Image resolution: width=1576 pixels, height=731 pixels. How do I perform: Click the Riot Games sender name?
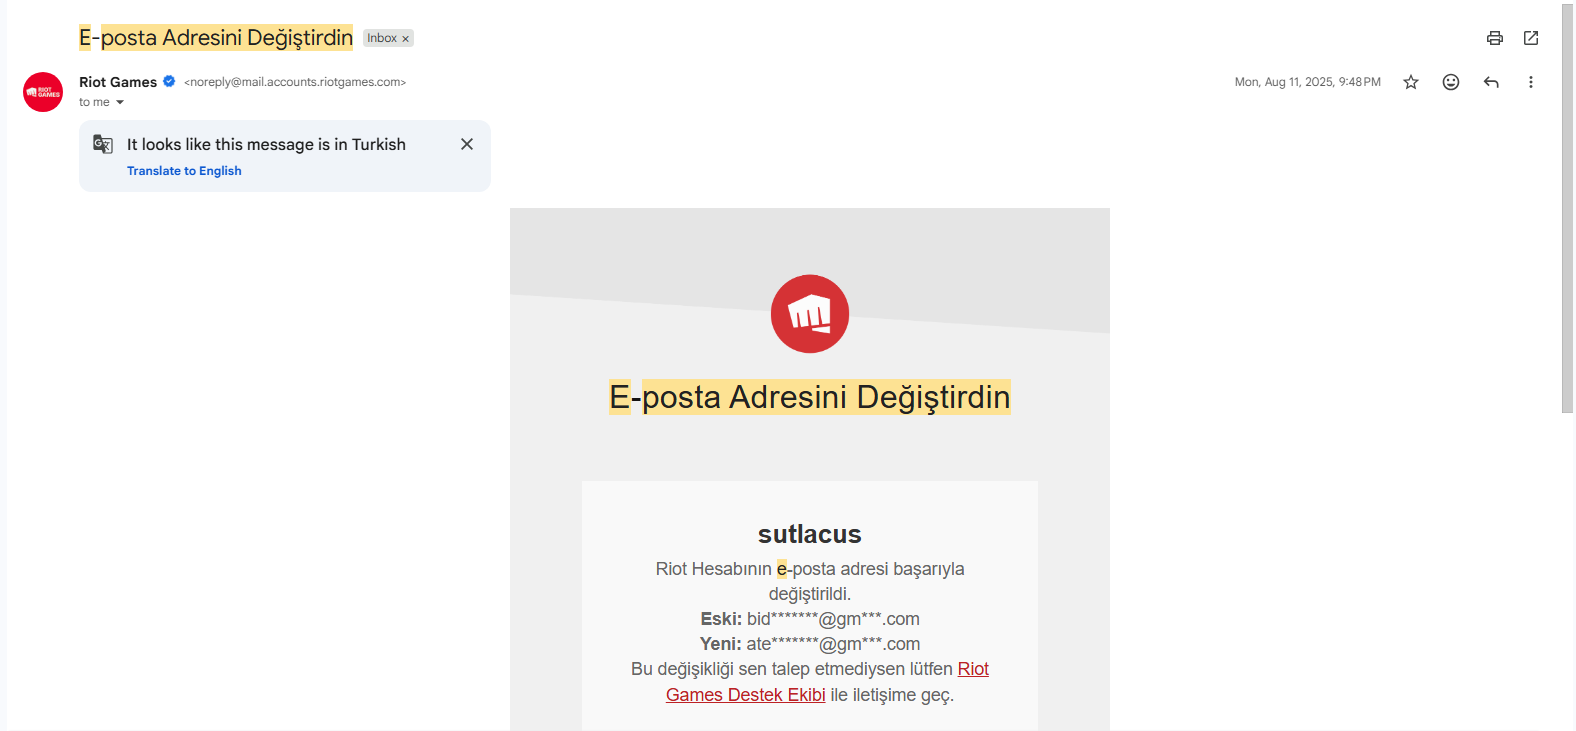pos(118,82)
